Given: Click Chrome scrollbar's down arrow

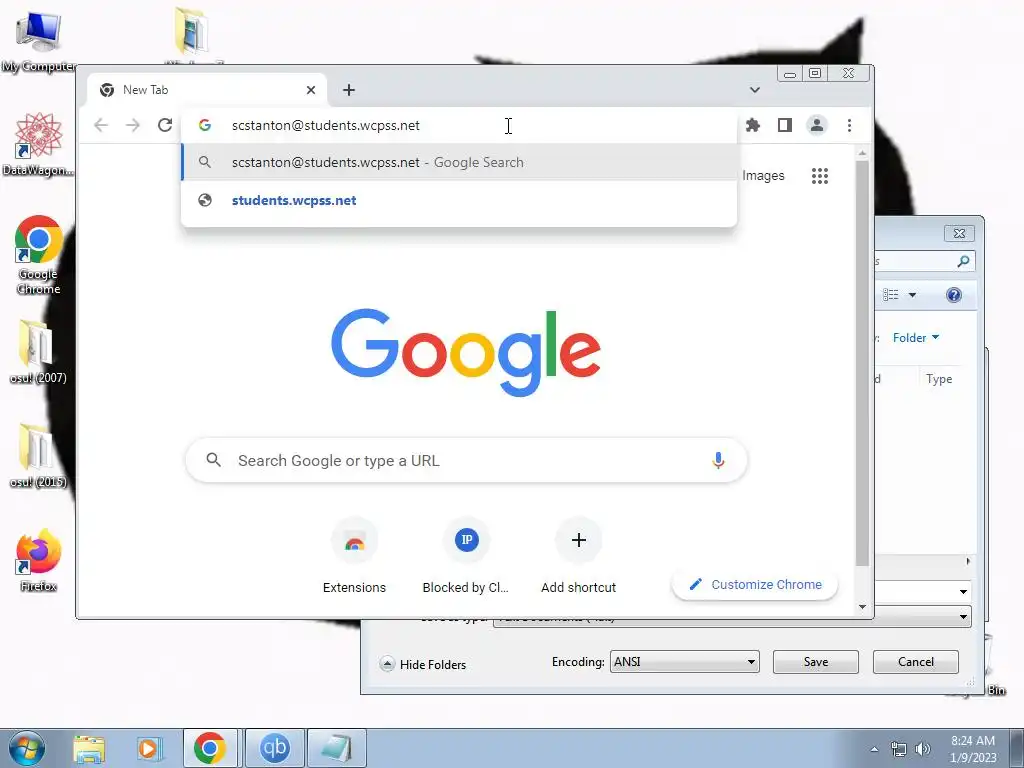Looking at the screenshot, I should [862, 607].
